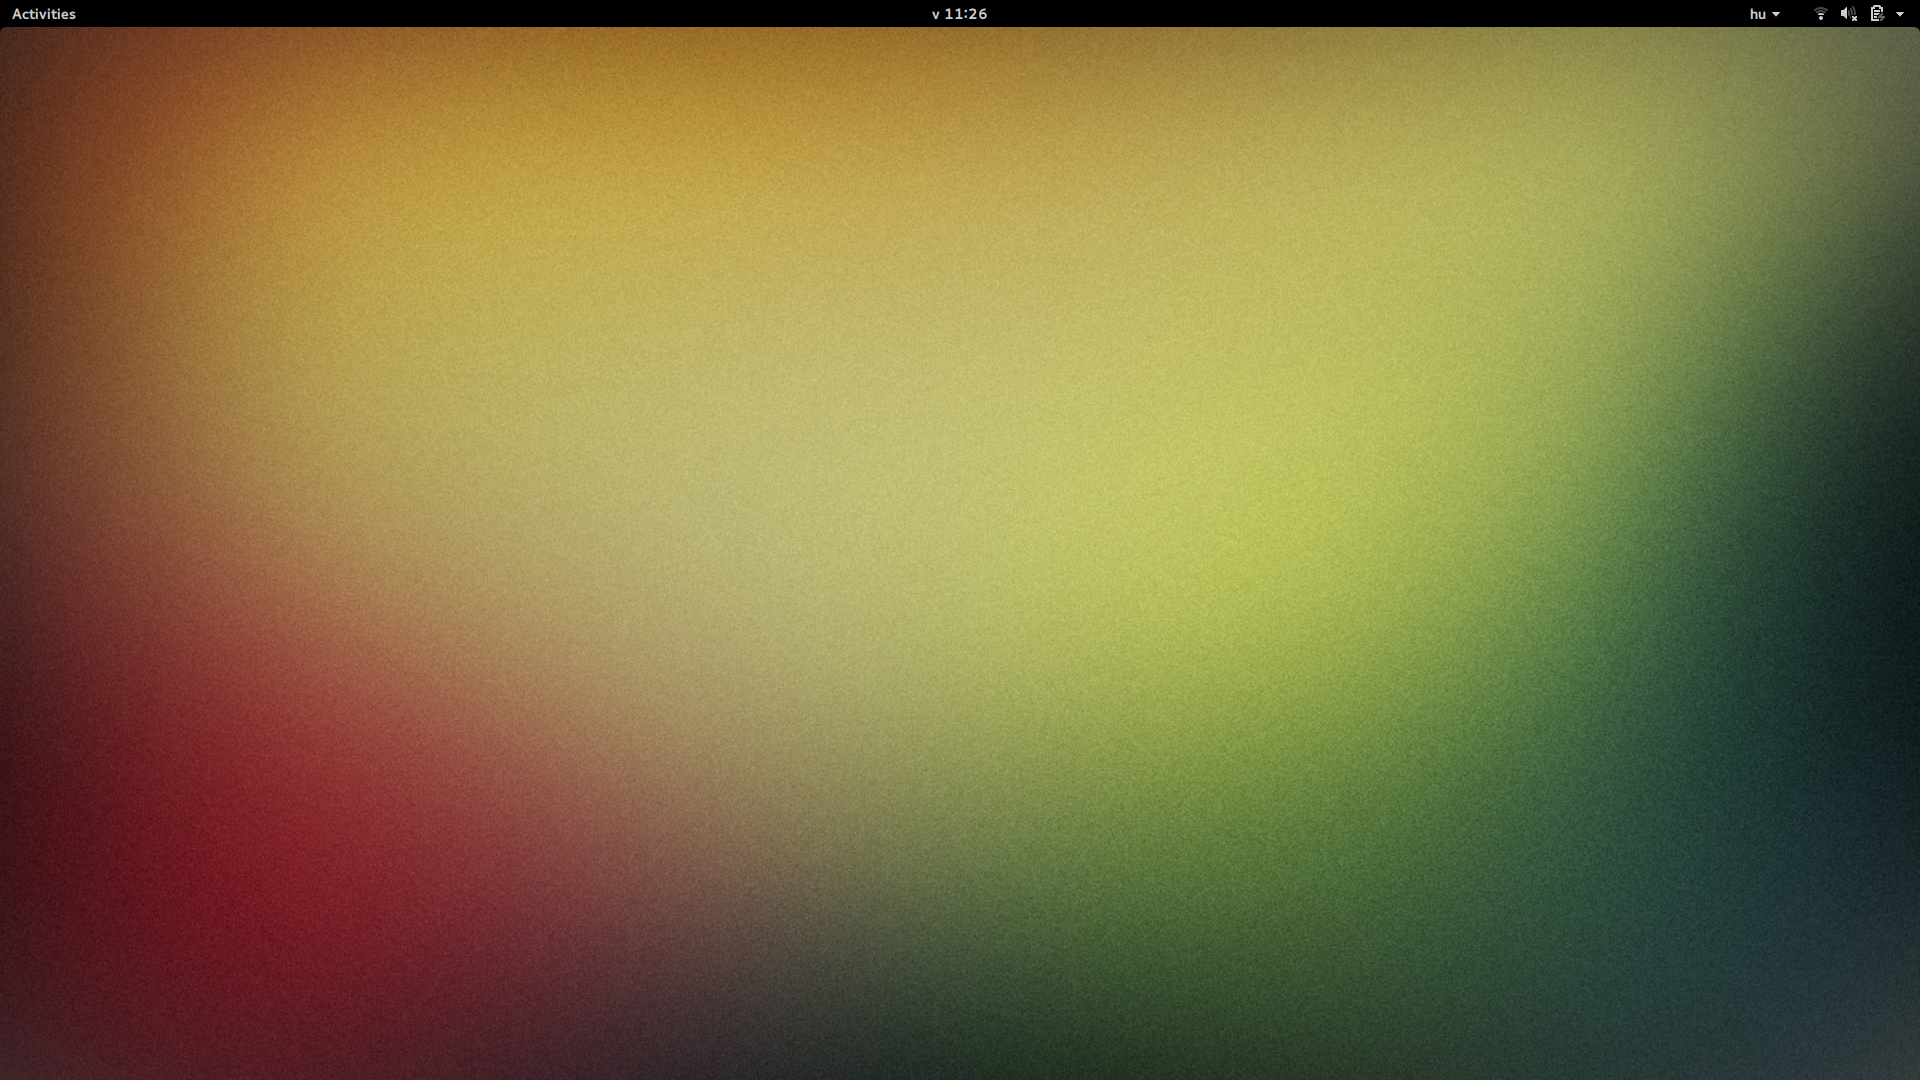The width and height of the screenshot is (1920, 1080).
Task: Click the hu input source label
Action: 1757,14
